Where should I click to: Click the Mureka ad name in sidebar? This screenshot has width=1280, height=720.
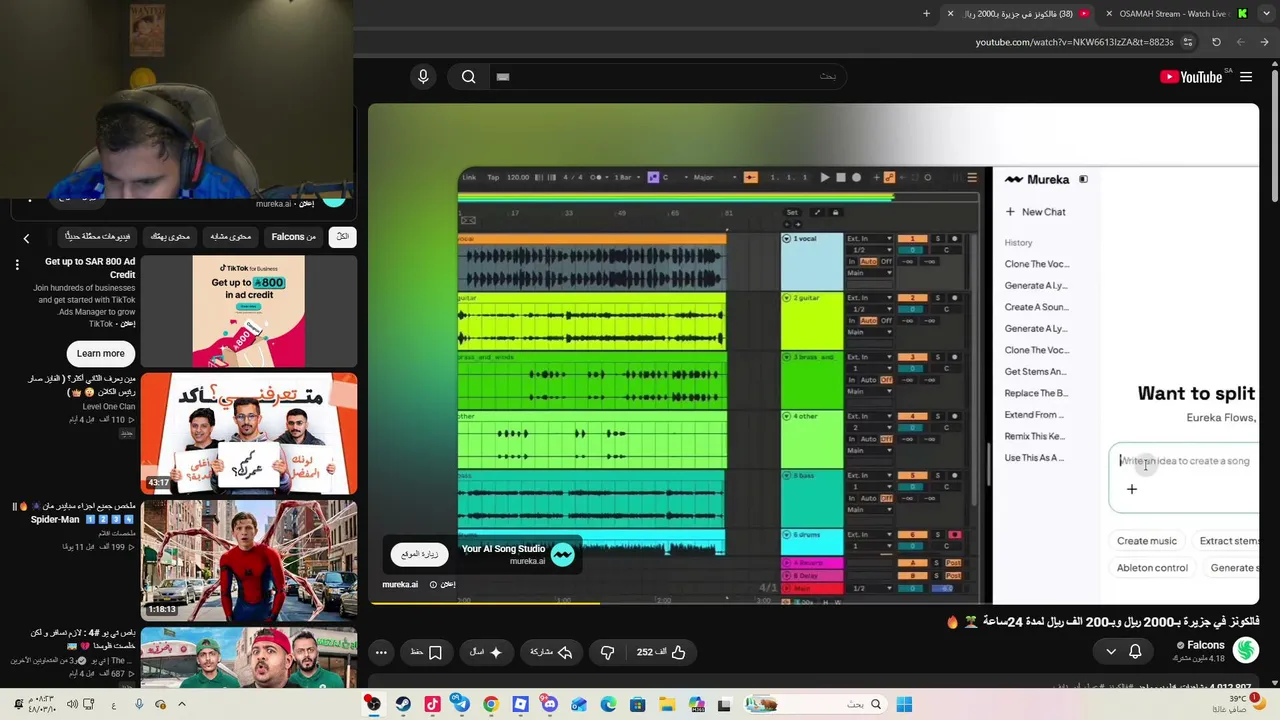273,204
